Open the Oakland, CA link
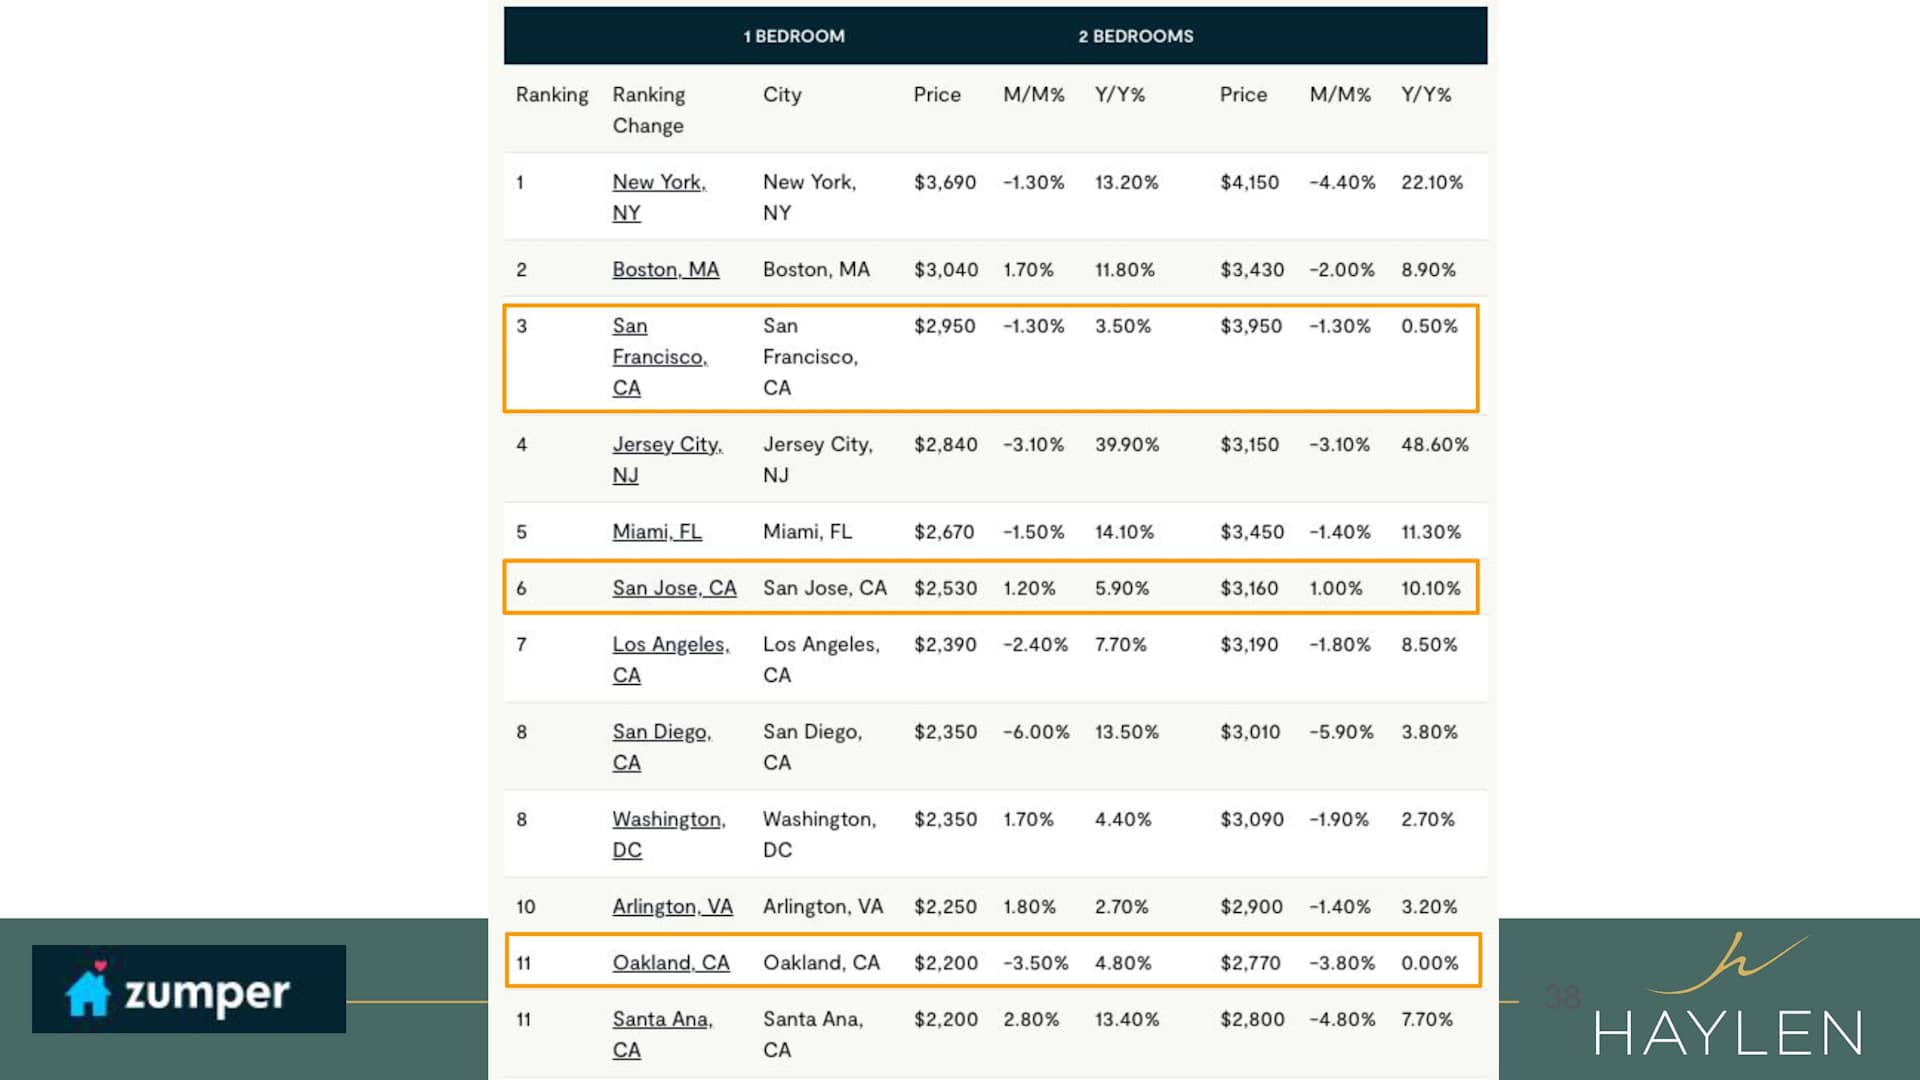Viewport: 1920px width, 1080px height. click(670, 963)
